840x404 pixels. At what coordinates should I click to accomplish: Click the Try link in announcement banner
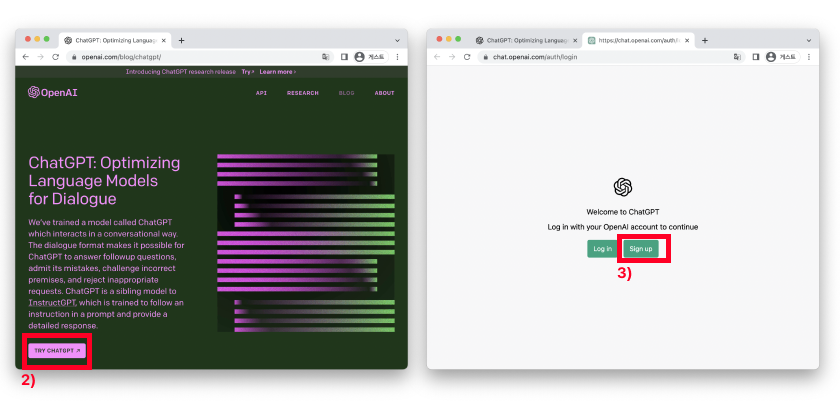[247, 72]
